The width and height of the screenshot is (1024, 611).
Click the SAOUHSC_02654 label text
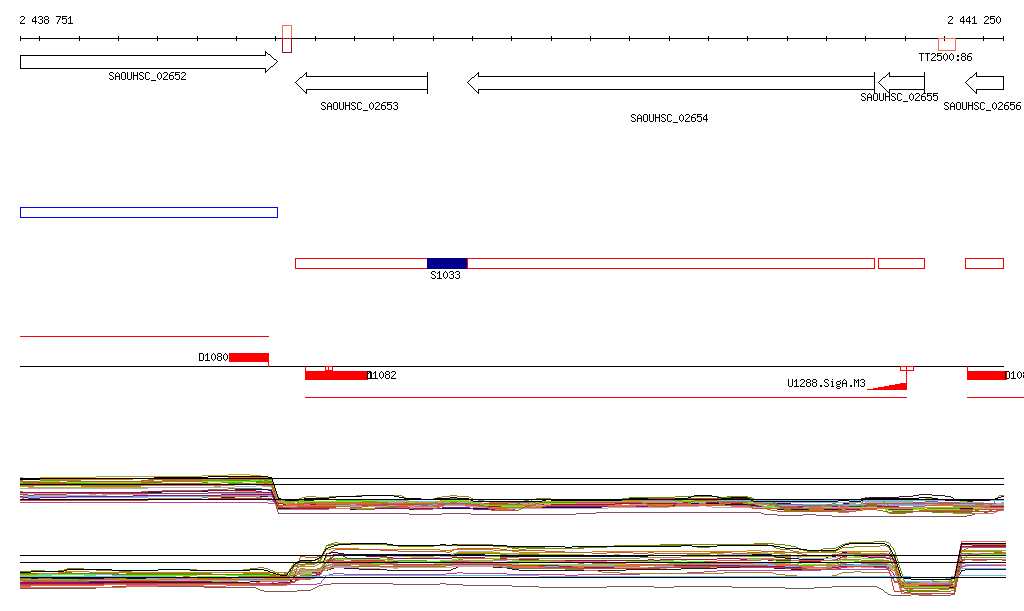coord(669,118)
